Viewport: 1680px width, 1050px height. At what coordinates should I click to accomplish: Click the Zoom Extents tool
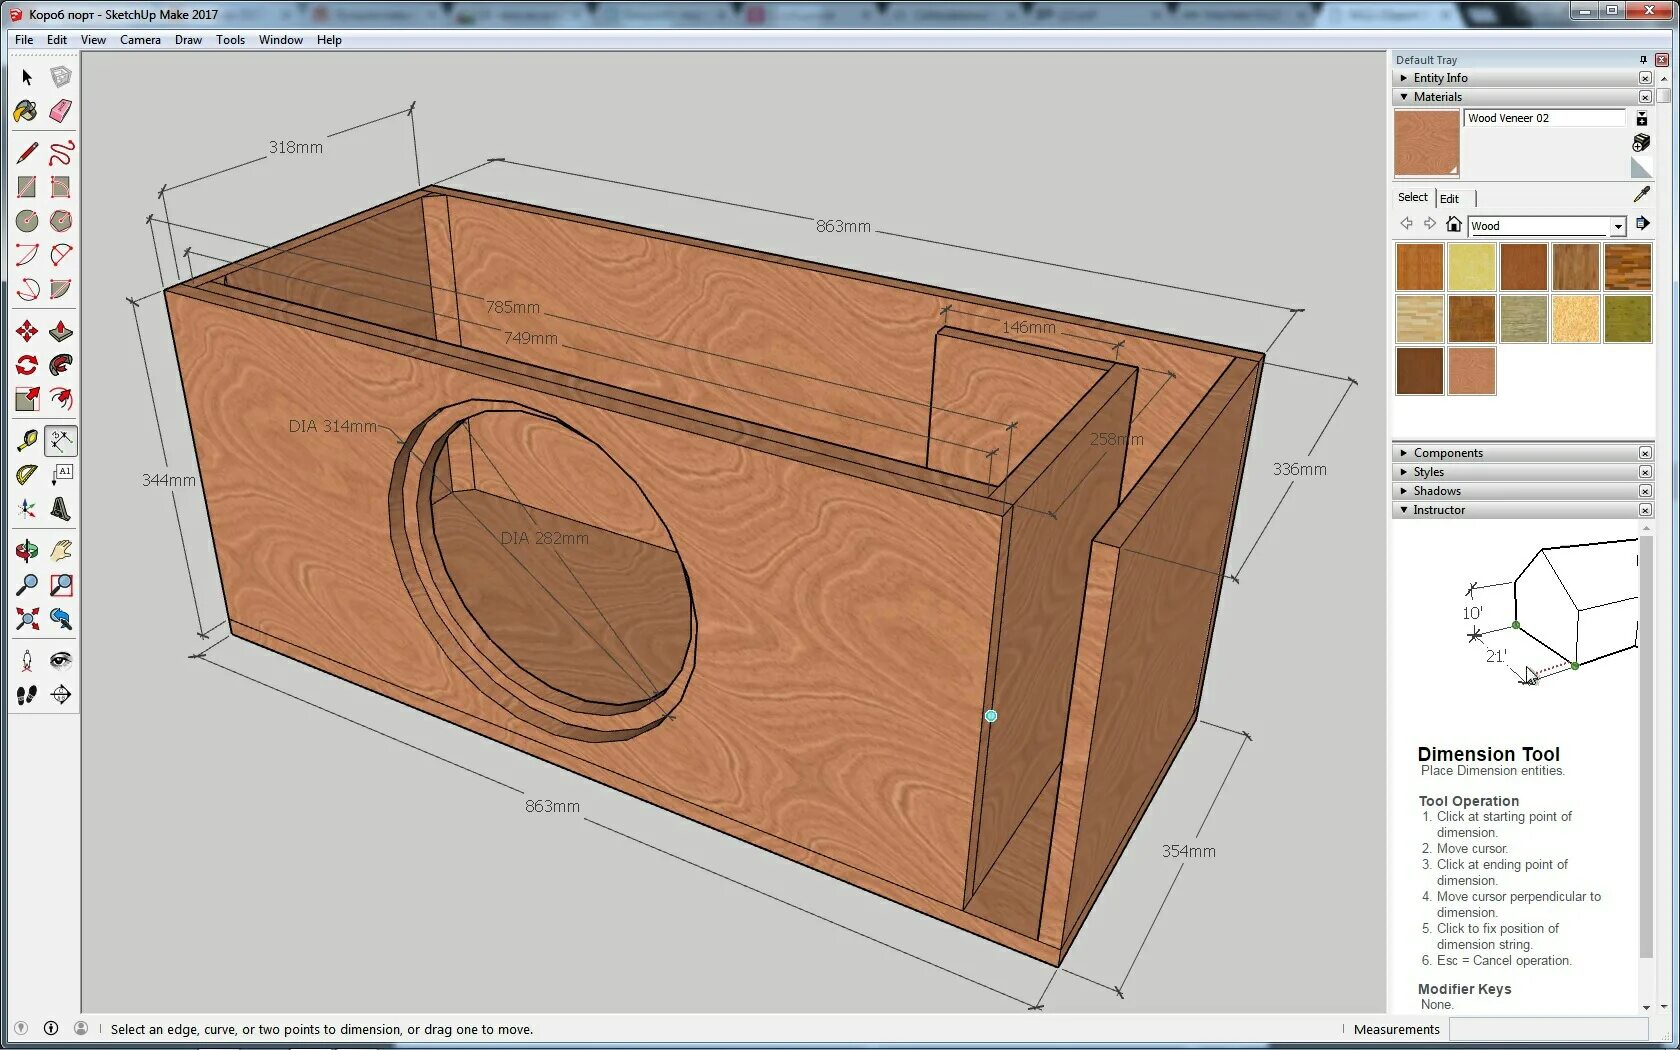(27, 619)
